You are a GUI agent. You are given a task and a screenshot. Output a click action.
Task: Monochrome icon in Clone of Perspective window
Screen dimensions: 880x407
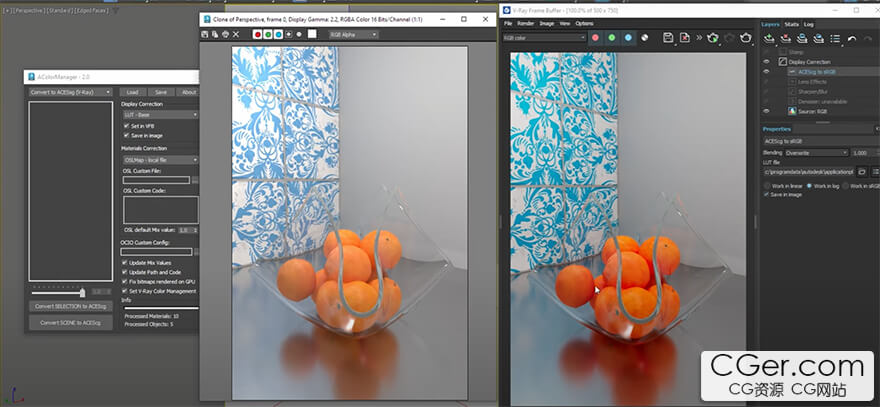click(x=299, y=34)
